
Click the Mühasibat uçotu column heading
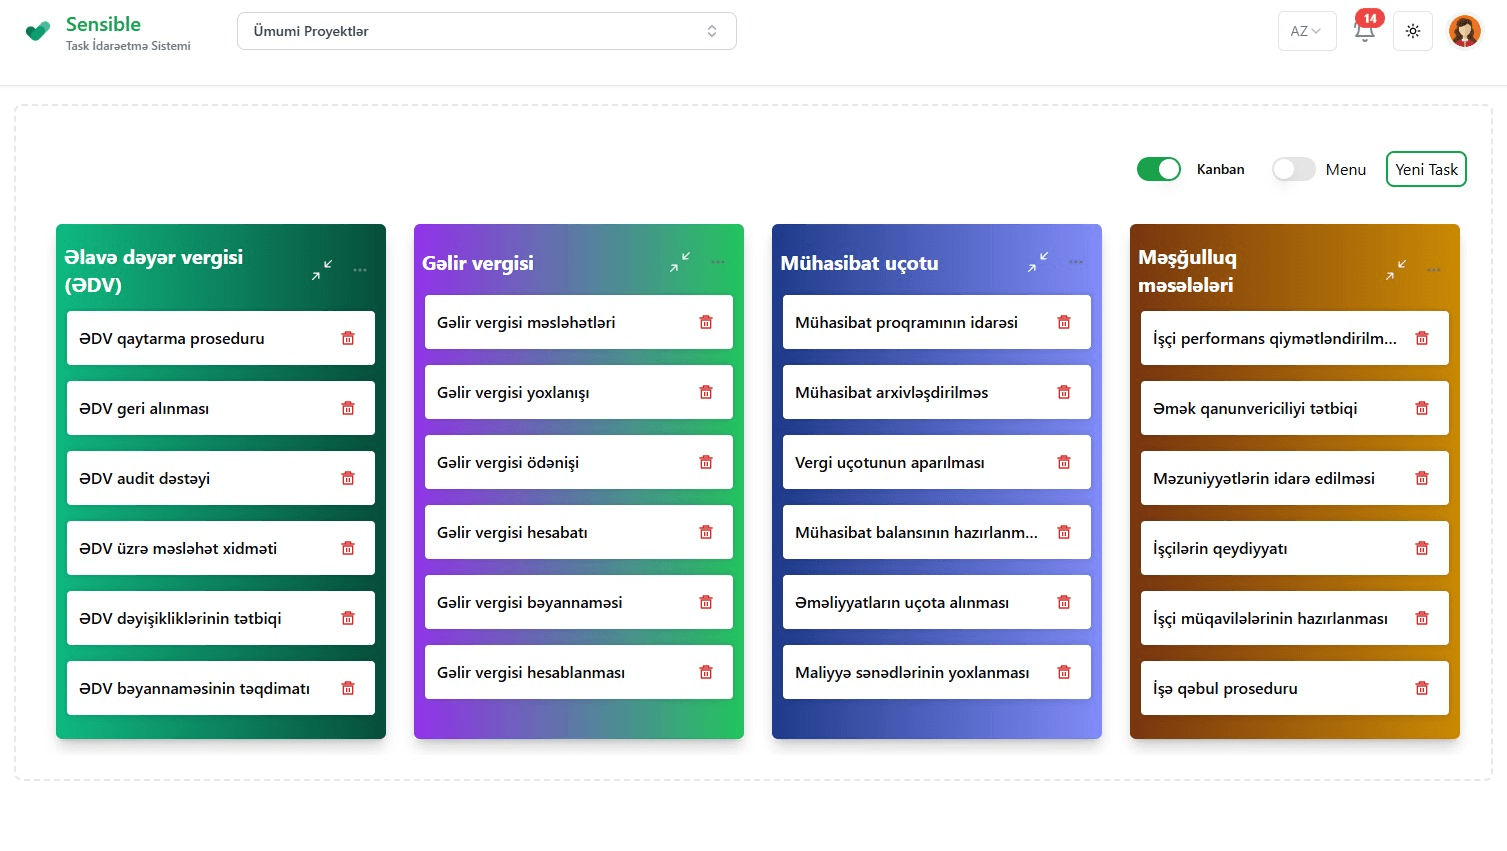859,263
